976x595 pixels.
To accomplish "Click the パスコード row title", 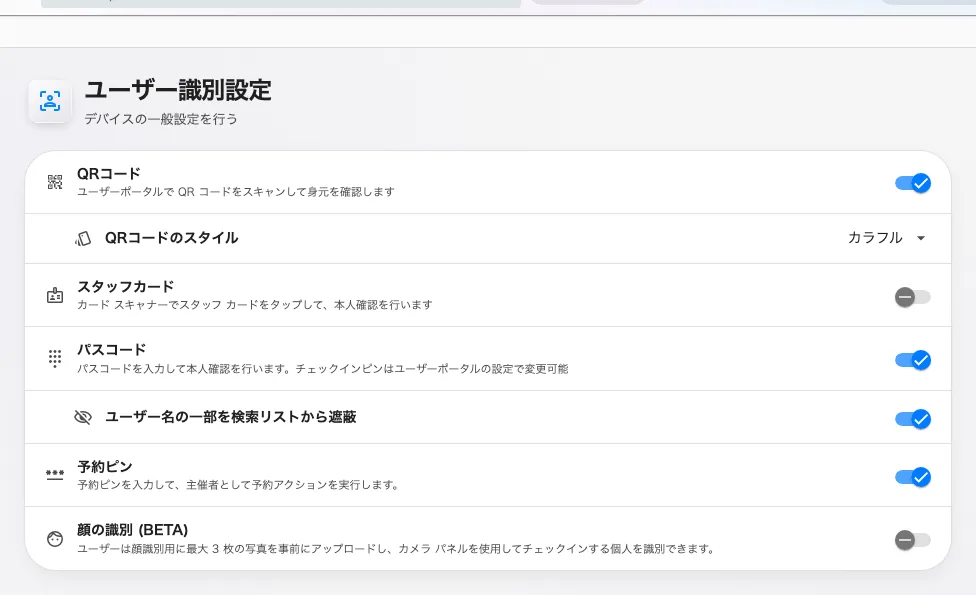I will [111, 350].
